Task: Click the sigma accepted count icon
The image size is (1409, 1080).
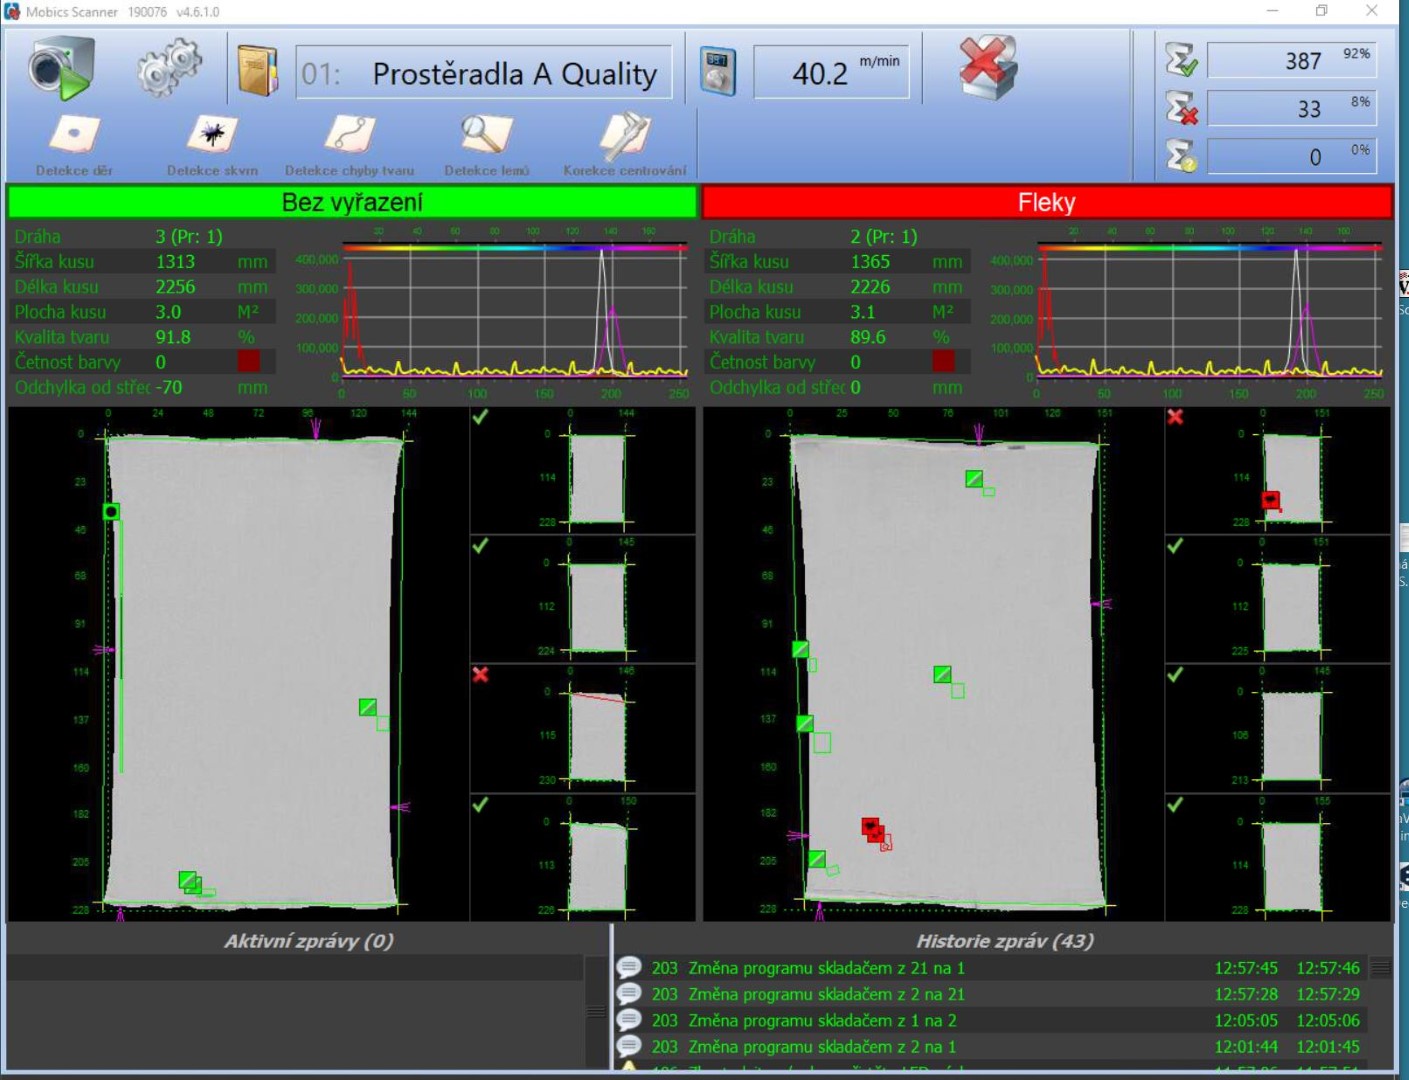Action: click(1181, 60)
